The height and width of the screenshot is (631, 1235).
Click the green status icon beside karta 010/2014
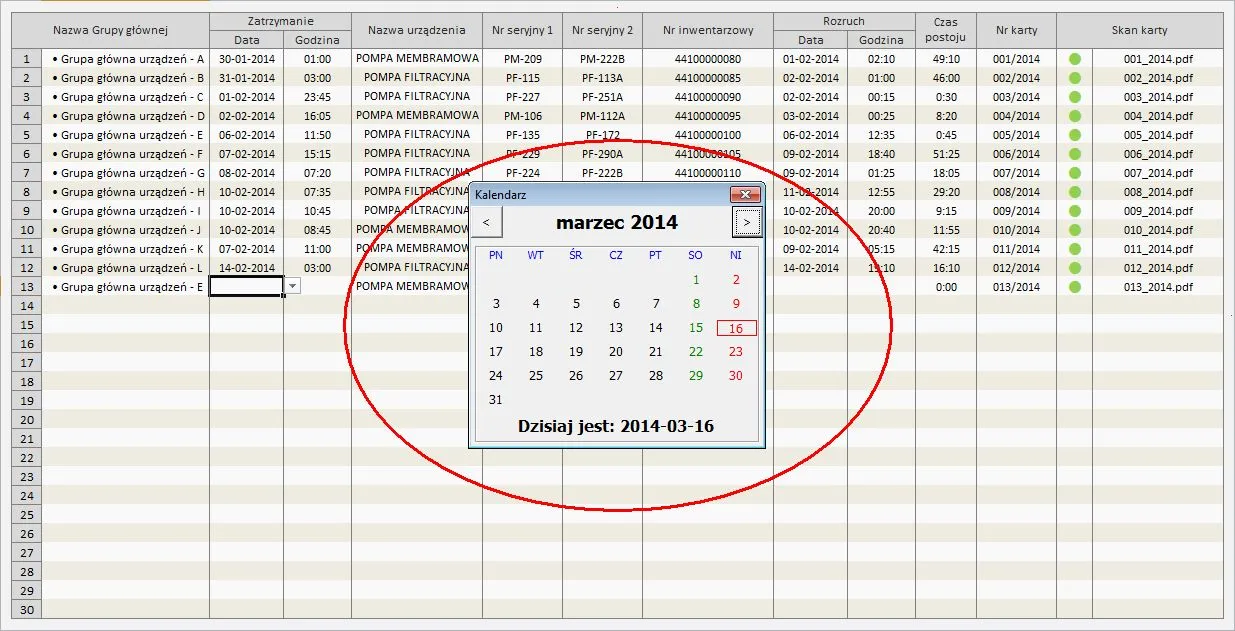tap(1074, 230)
